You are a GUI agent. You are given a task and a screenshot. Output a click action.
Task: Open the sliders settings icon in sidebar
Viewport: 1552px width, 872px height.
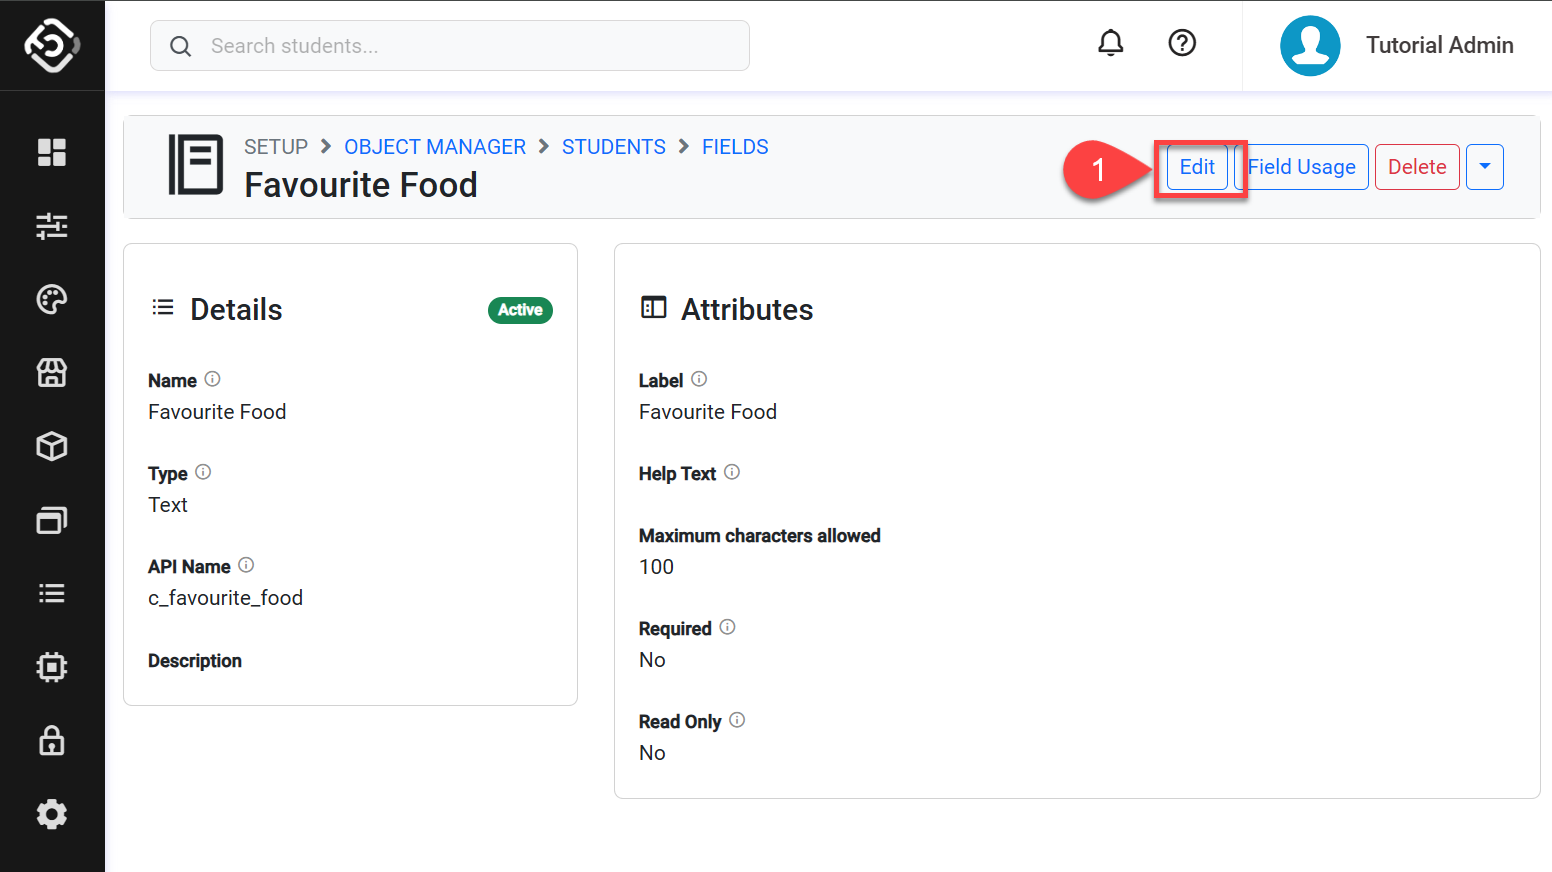[52, 226]
